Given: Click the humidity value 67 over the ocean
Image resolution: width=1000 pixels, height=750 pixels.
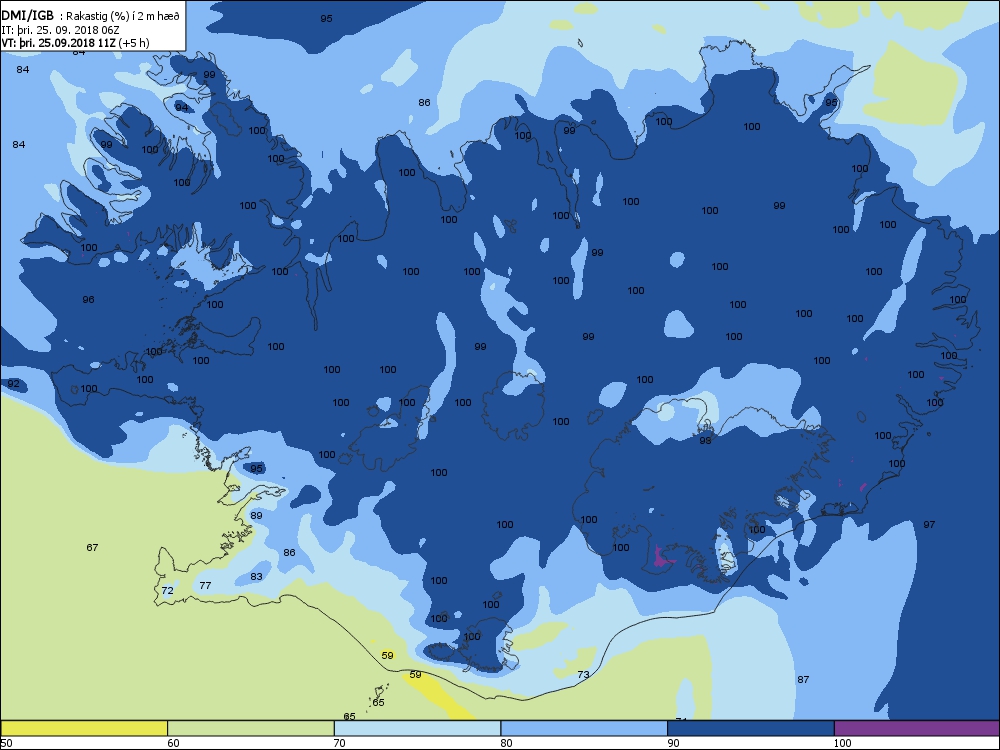Looking at the screenshot, I should [92, 547].
